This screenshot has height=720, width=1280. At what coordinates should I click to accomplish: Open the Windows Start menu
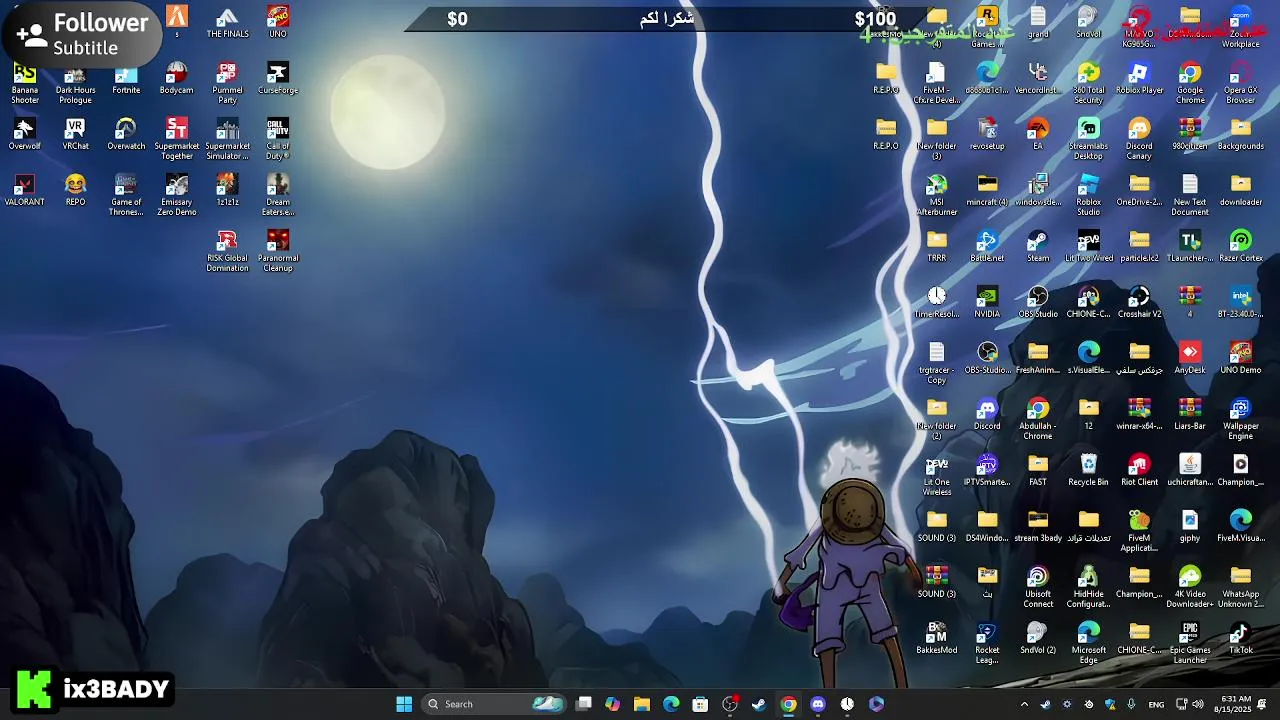(x=404, y=704)
